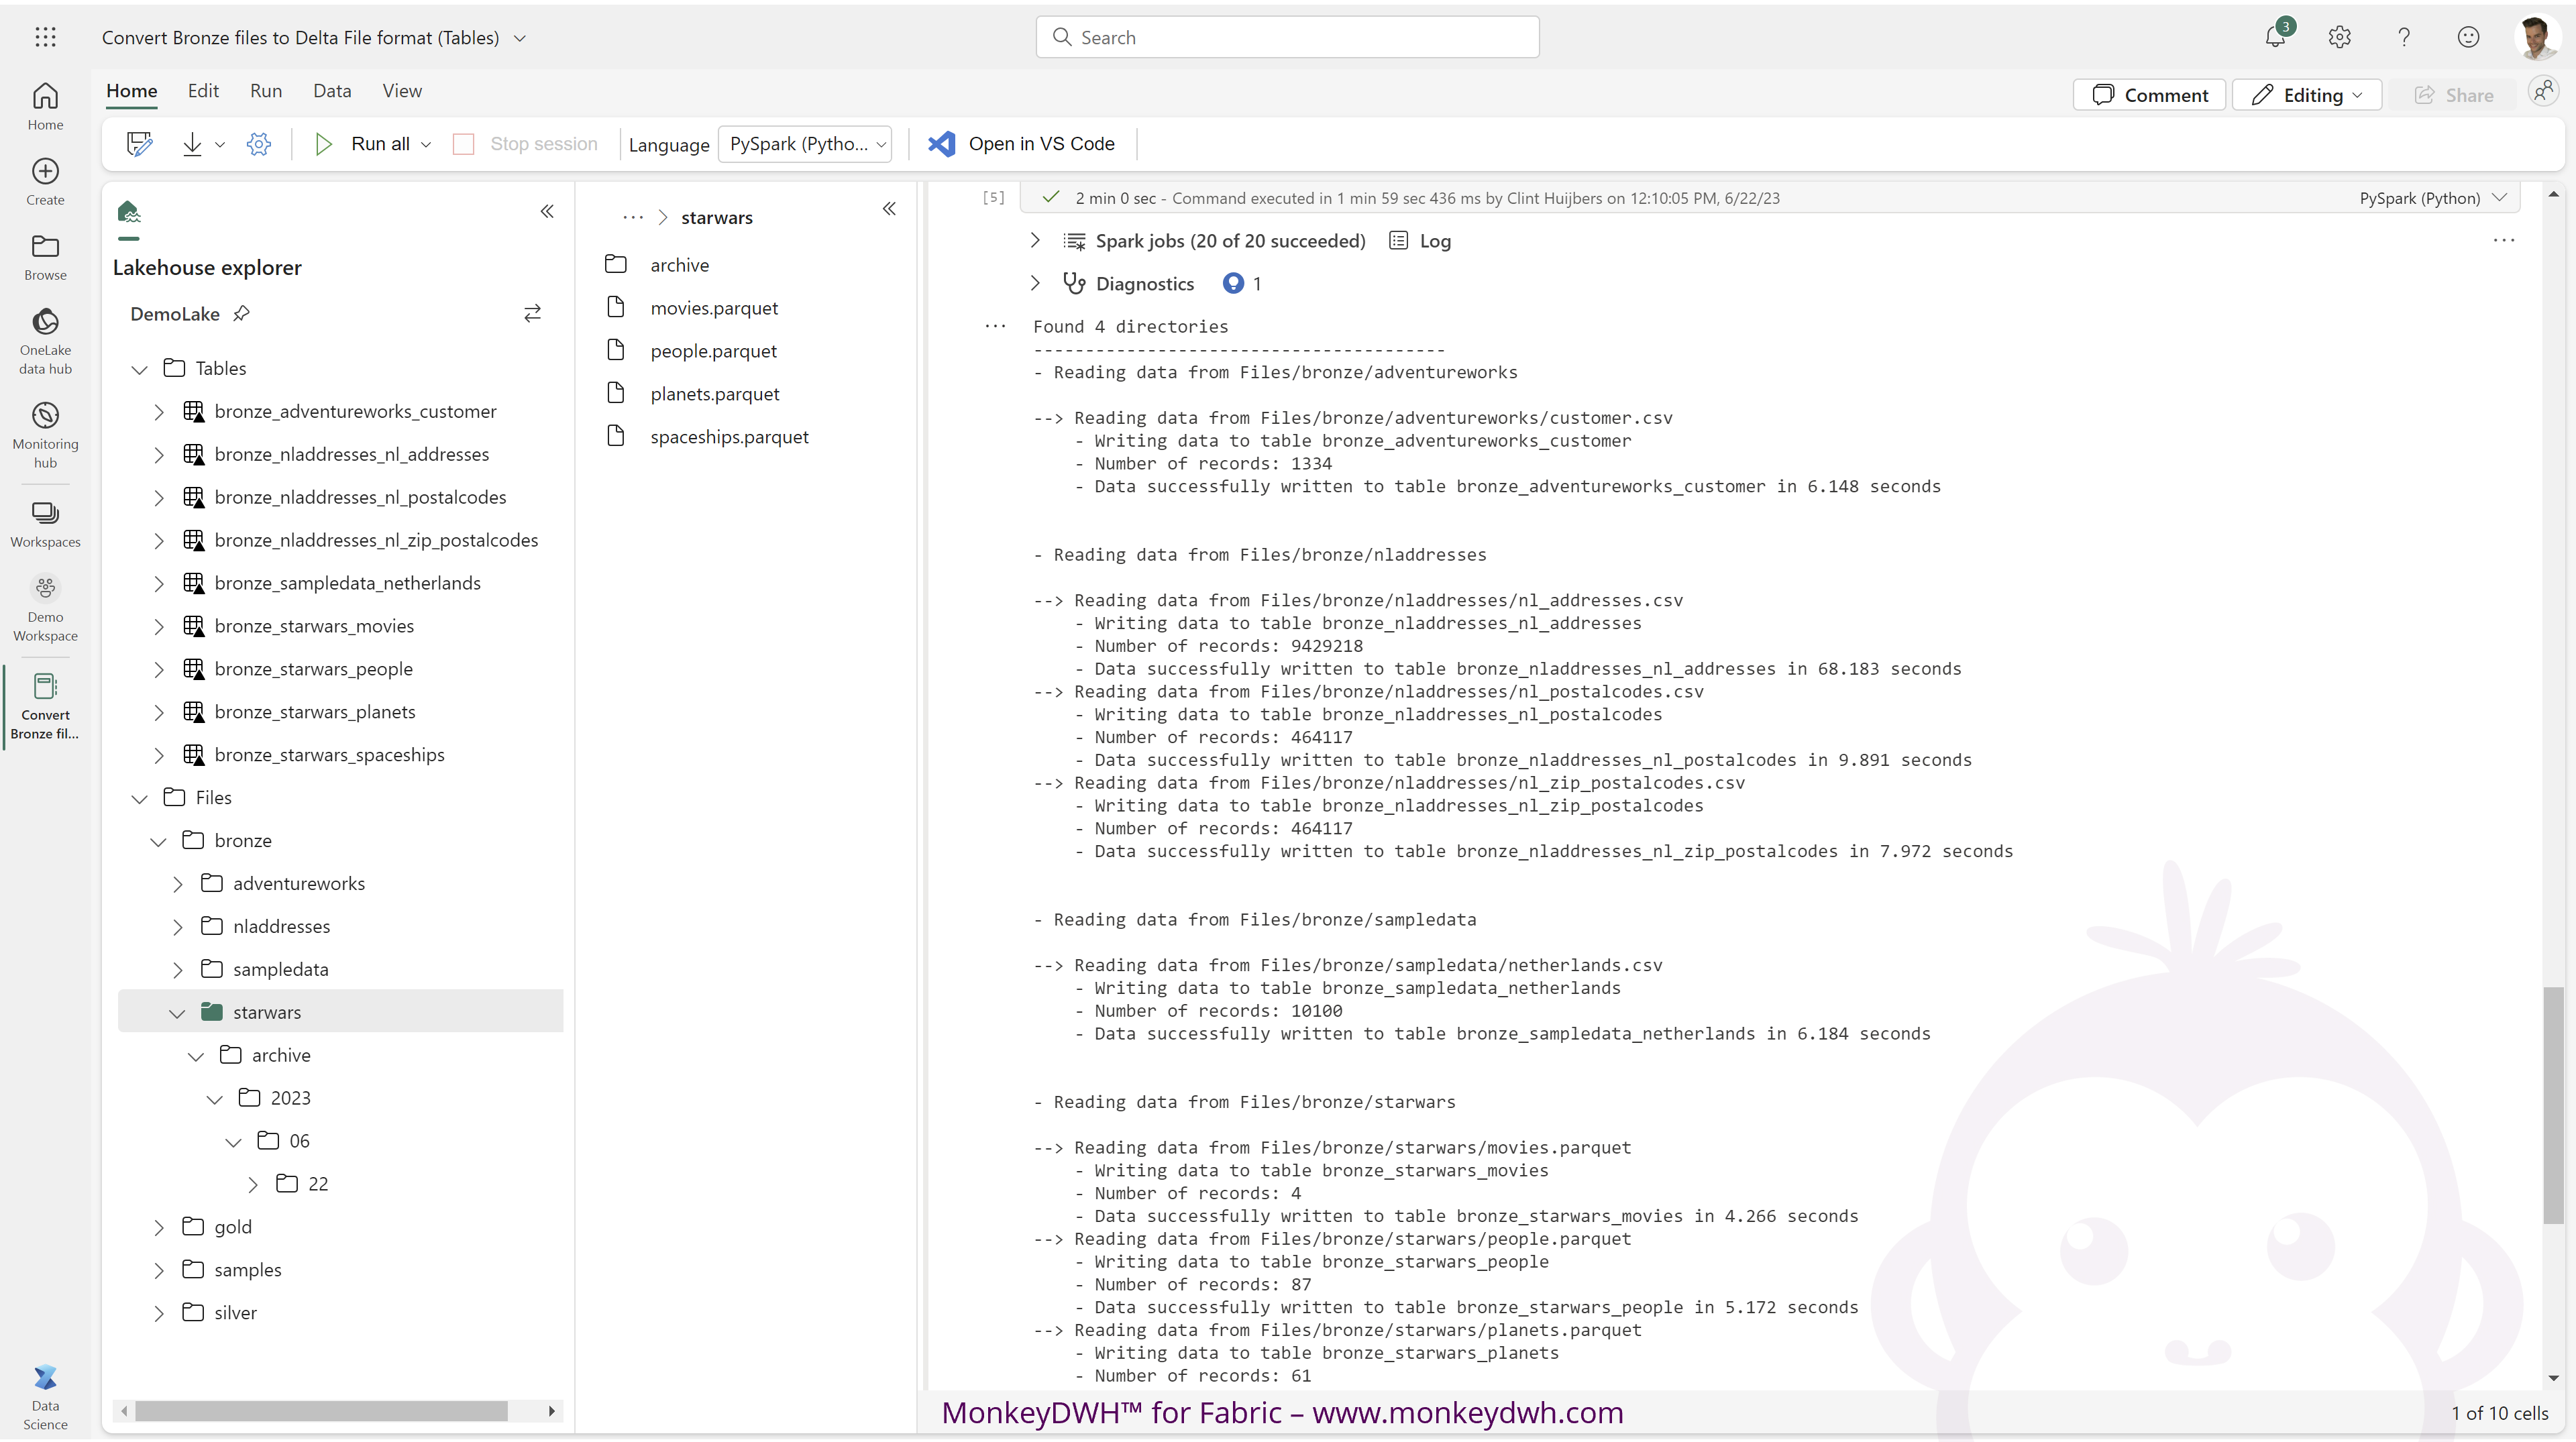Viewport: 2576px width, 1442px height.
Task: Open feedback smiley icon
Action: click(2468, 37)
